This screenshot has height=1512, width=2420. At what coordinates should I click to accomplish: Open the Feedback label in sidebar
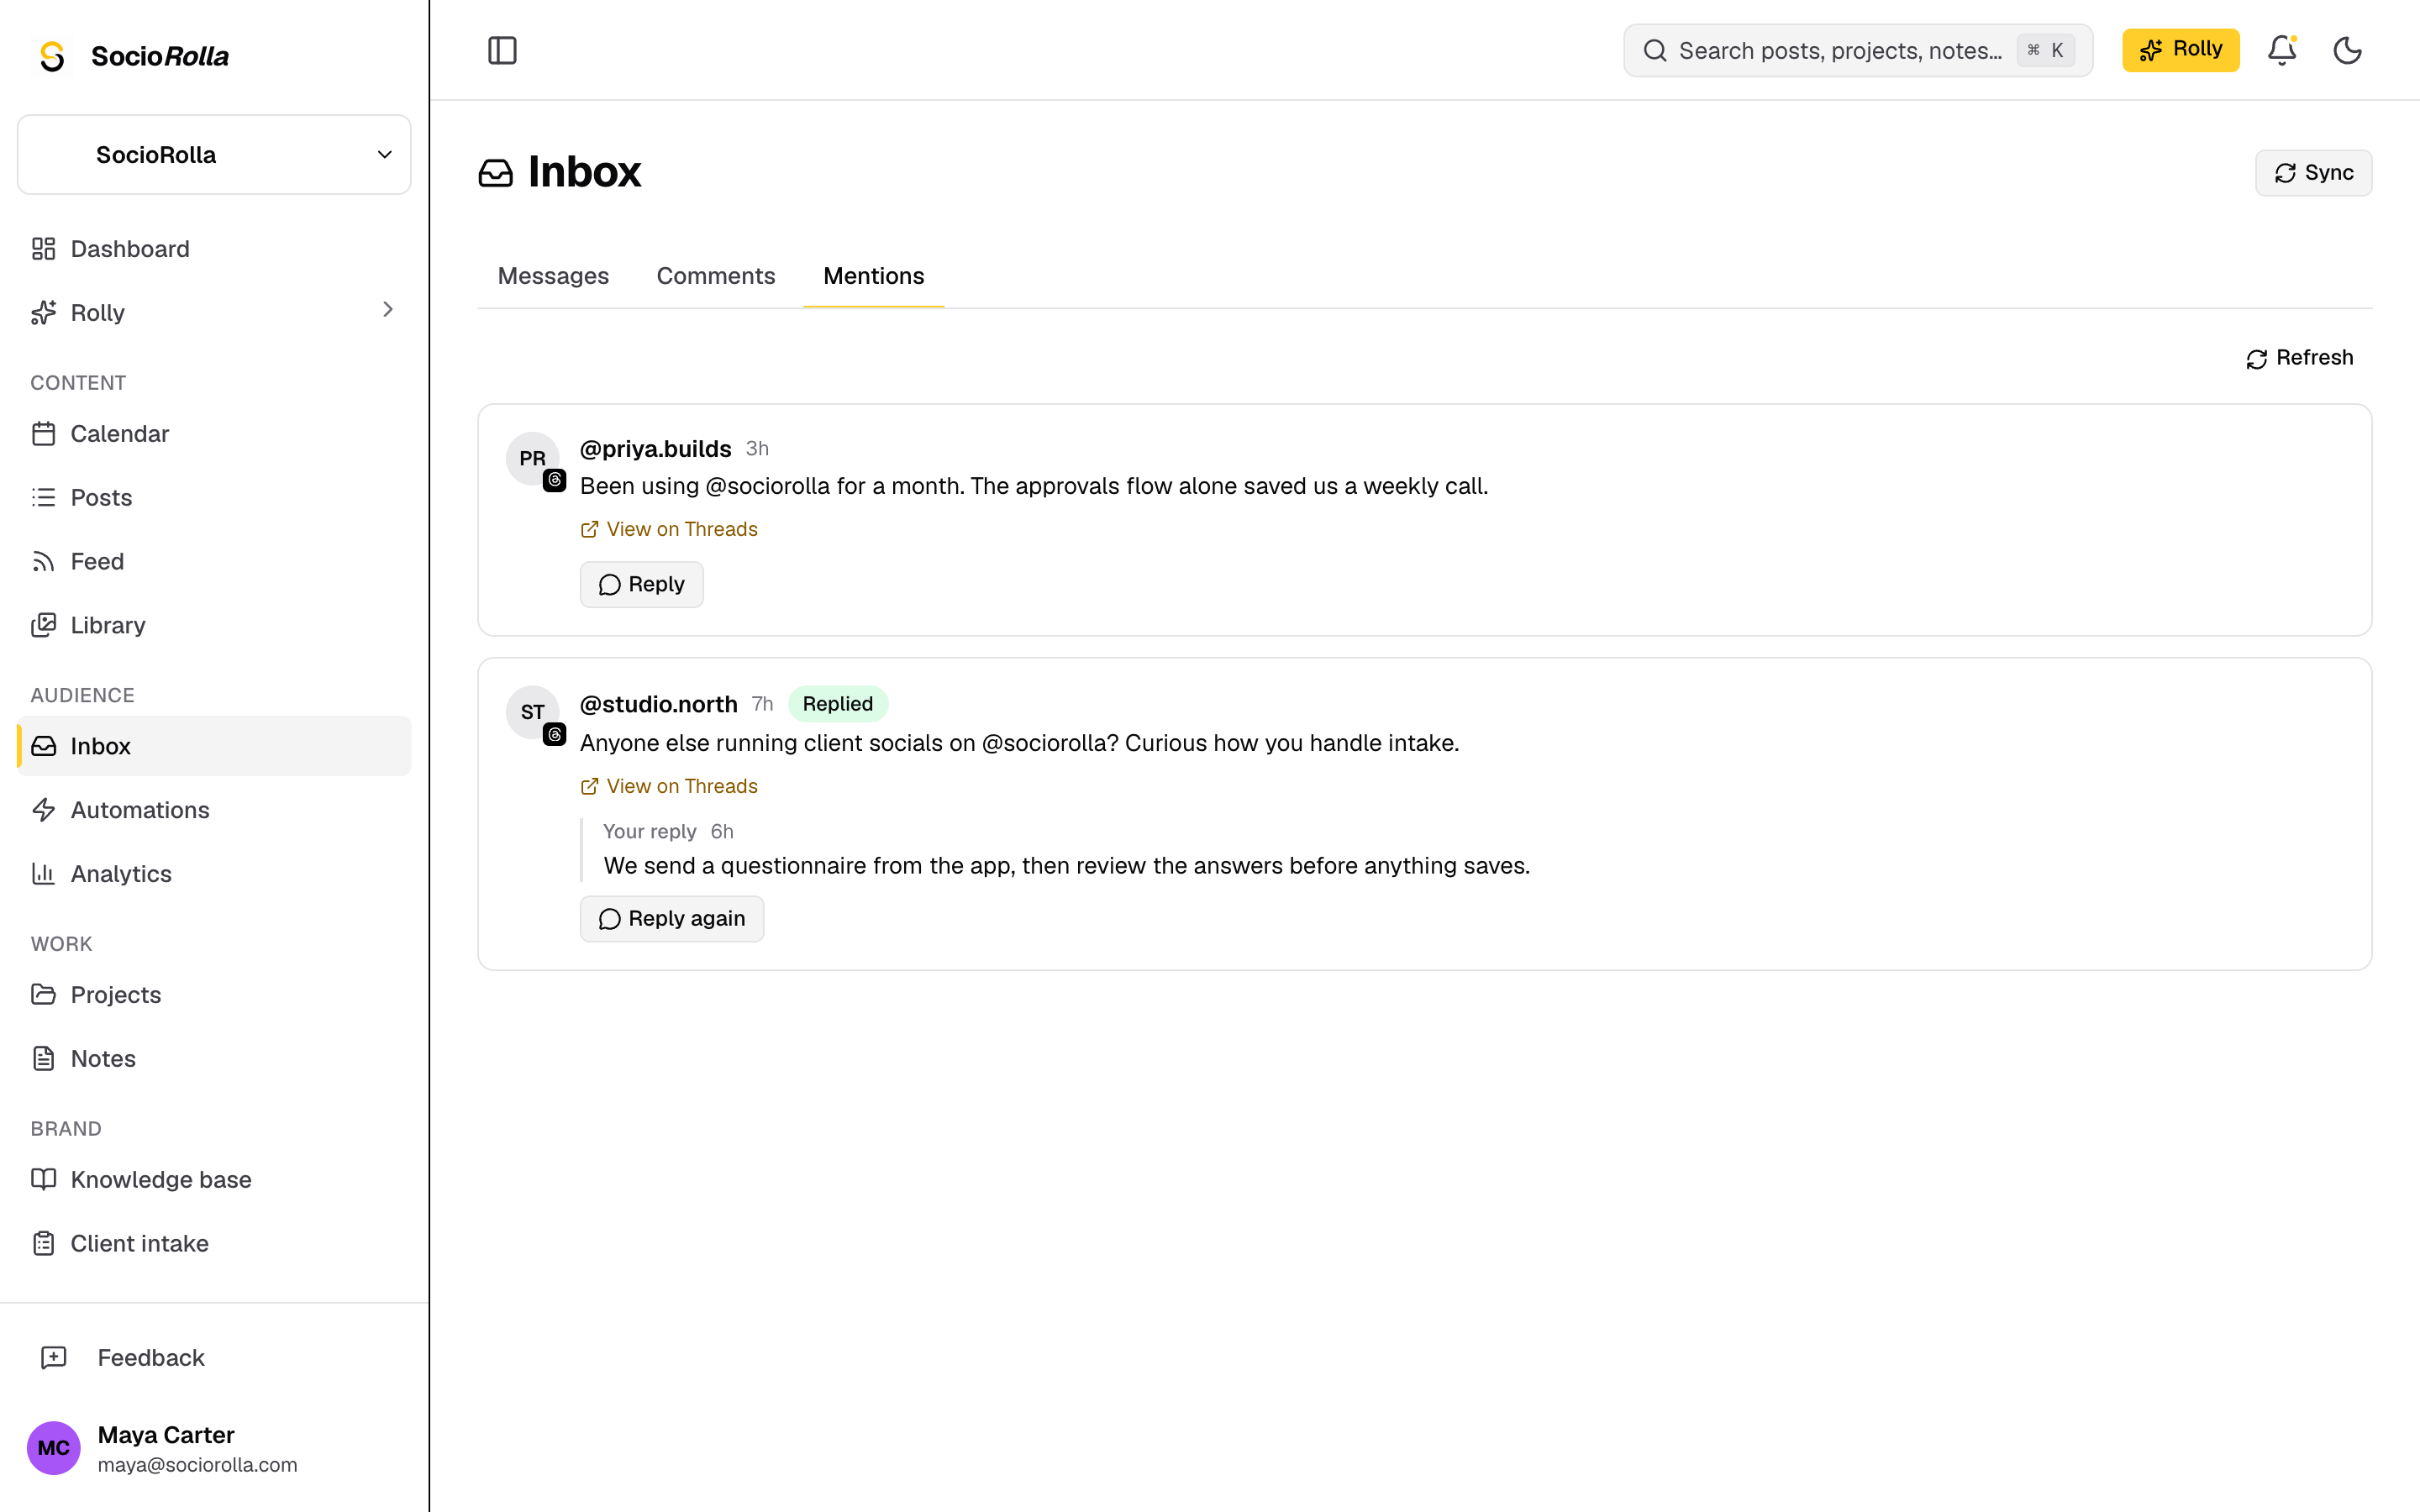click(151, 1357)
